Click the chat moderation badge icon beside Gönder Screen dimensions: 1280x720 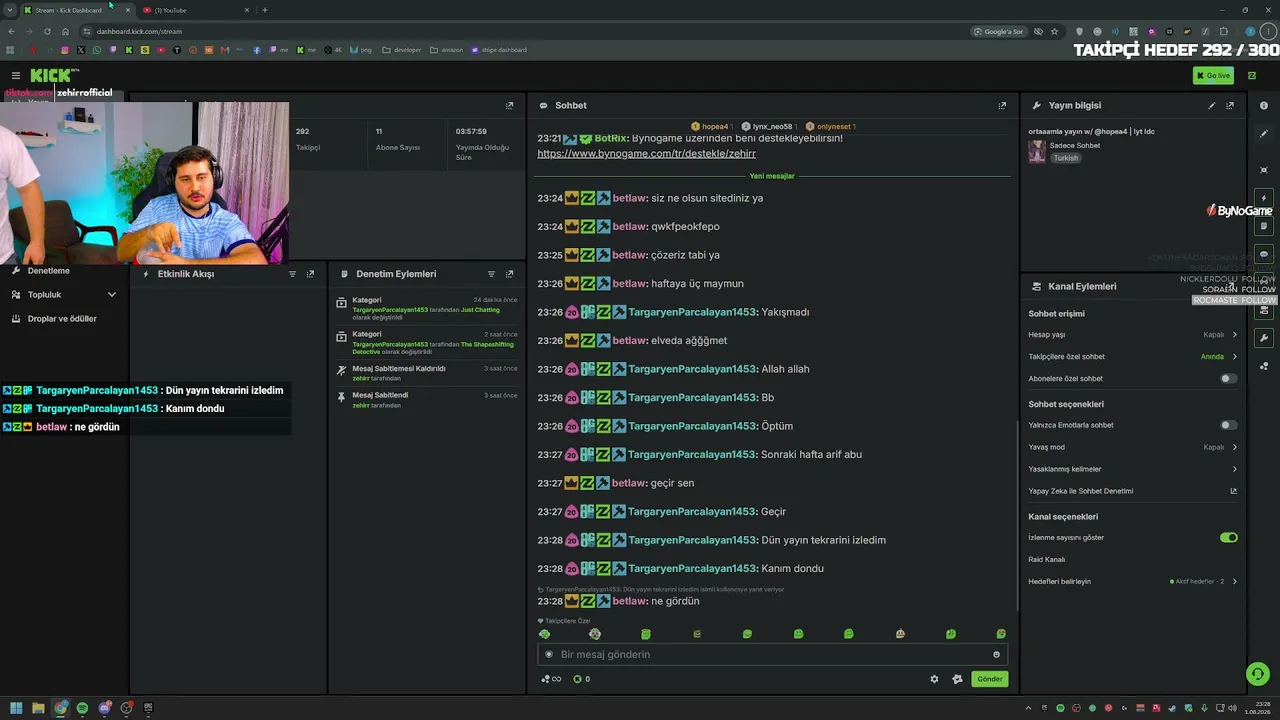coord(957,679)
